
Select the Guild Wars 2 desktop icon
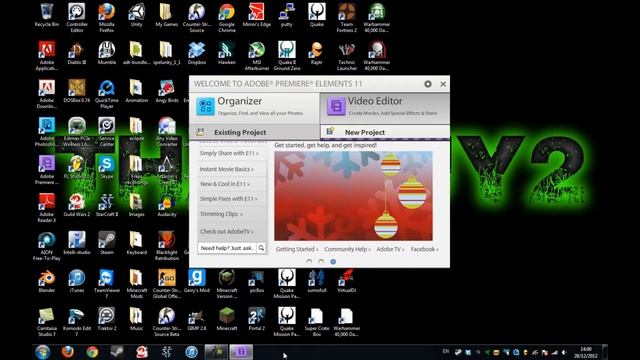click(77, 205)
